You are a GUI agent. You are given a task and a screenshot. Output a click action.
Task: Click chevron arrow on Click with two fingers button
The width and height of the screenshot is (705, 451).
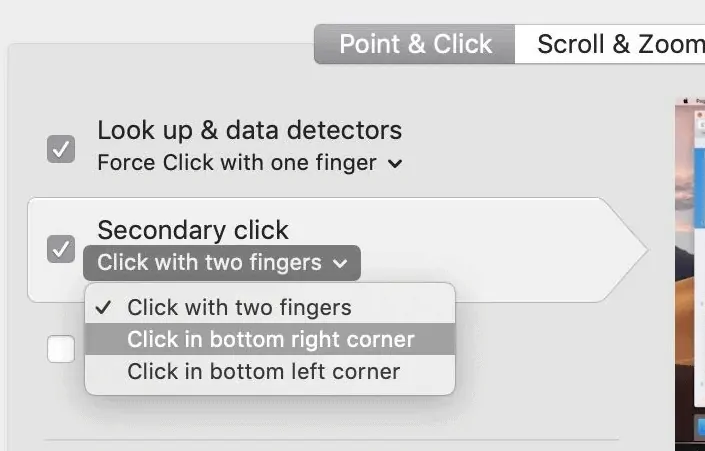(x=341, y=264)
